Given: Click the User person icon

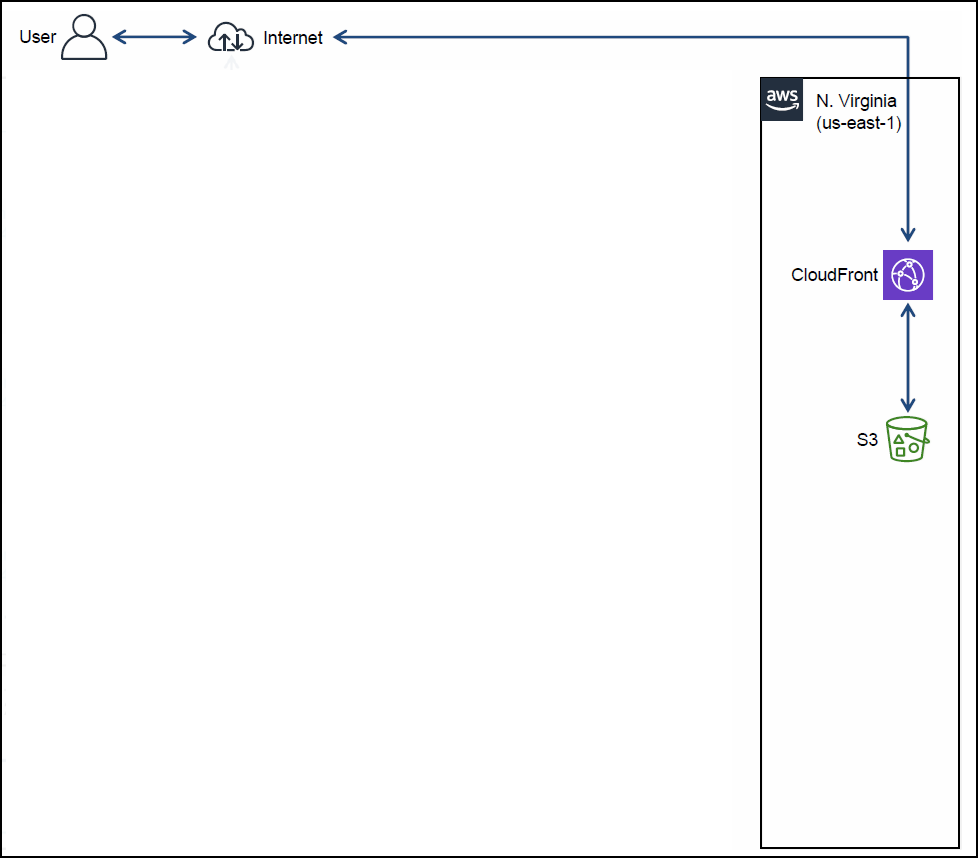Looking at the screenshot, I should point(84,37).
